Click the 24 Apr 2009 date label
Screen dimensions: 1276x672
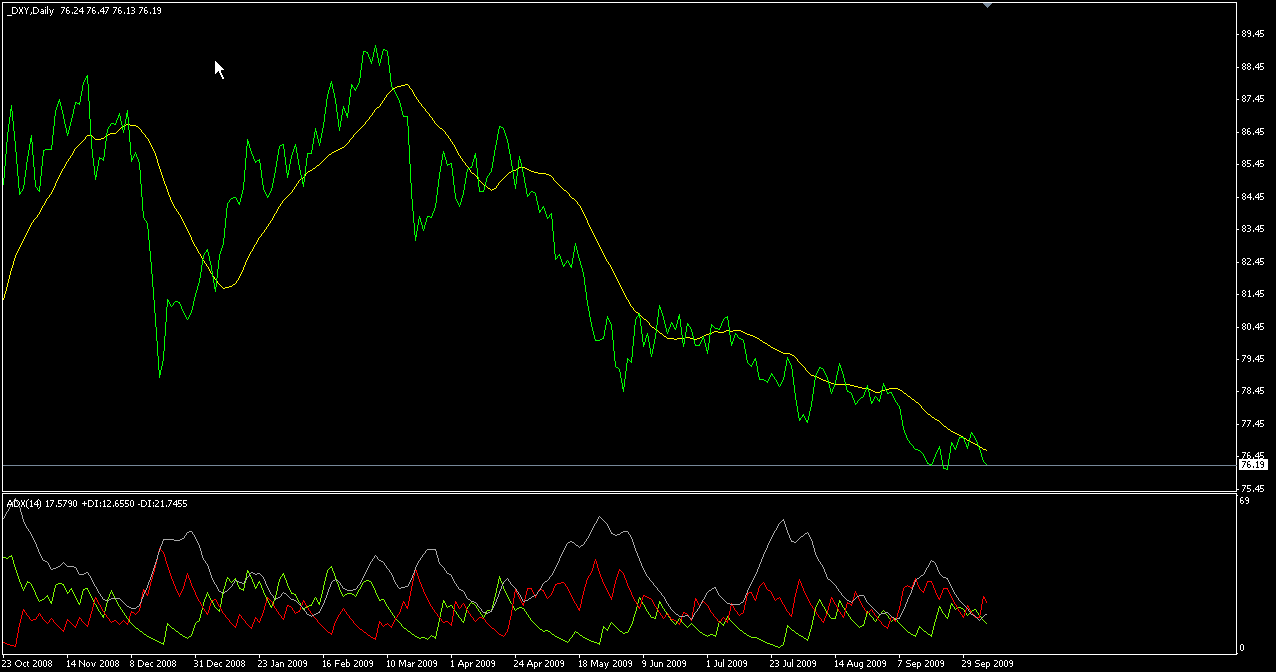[x=538, y=663]
